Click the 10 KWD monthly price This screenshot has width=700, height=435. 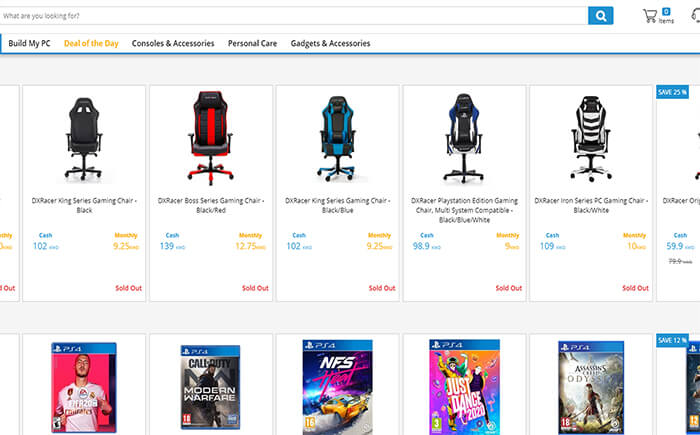(x=637, y=246)
